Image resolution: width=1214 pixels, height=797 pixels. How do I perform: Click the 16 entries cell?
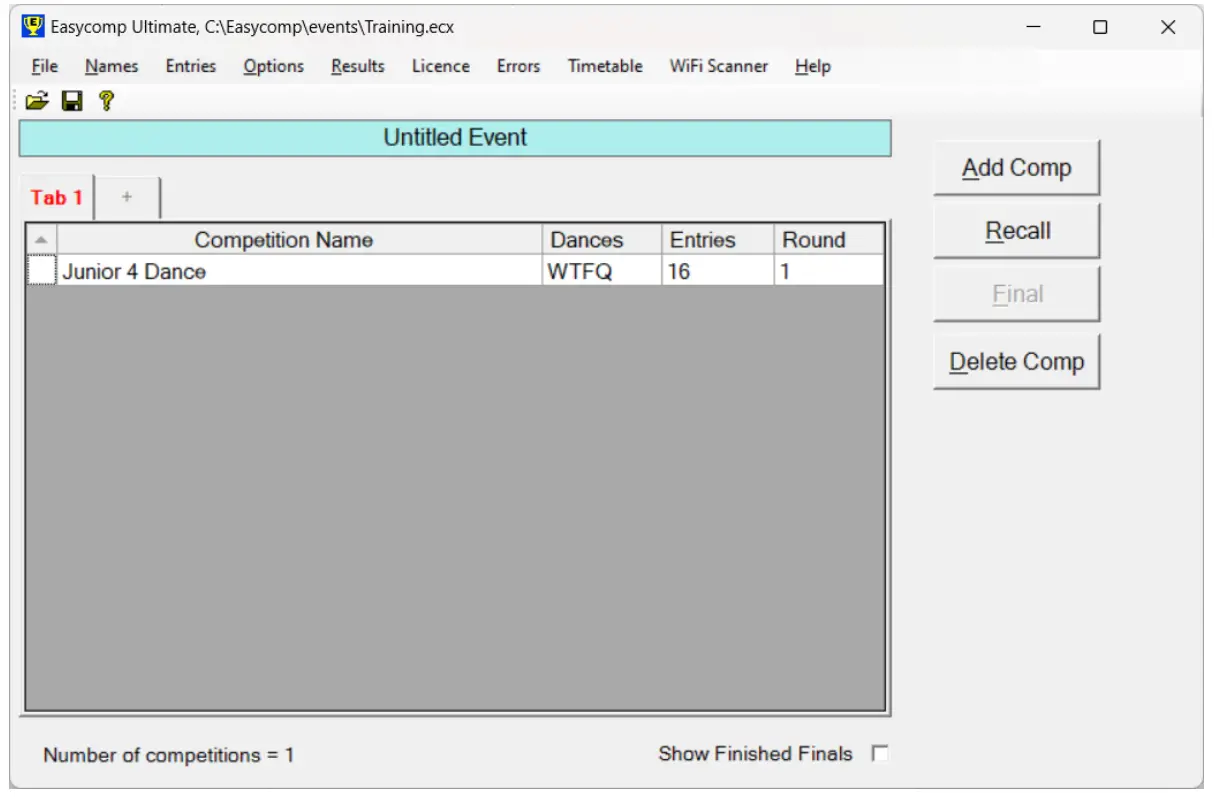[718, 270]
